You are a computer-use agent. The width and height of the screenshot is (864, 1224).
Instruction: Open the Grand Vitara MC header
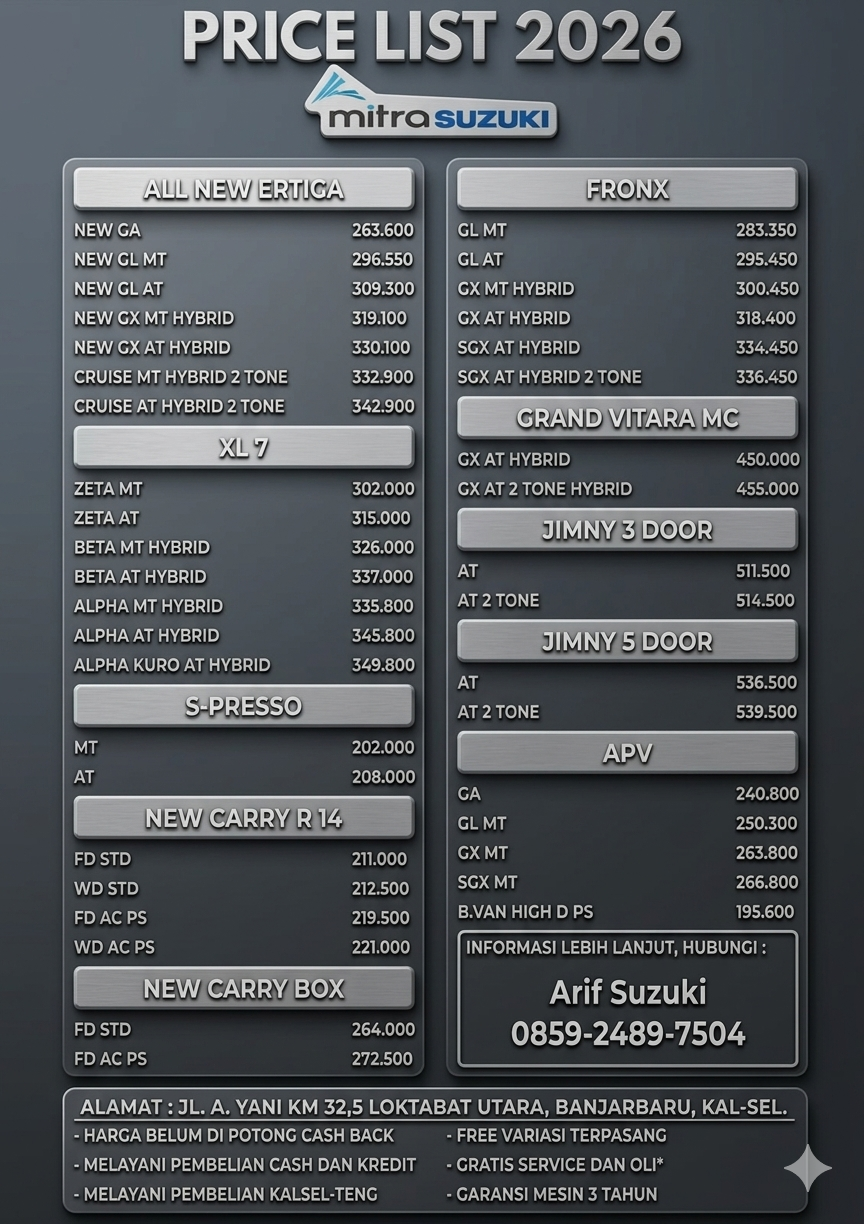[627, 418]
